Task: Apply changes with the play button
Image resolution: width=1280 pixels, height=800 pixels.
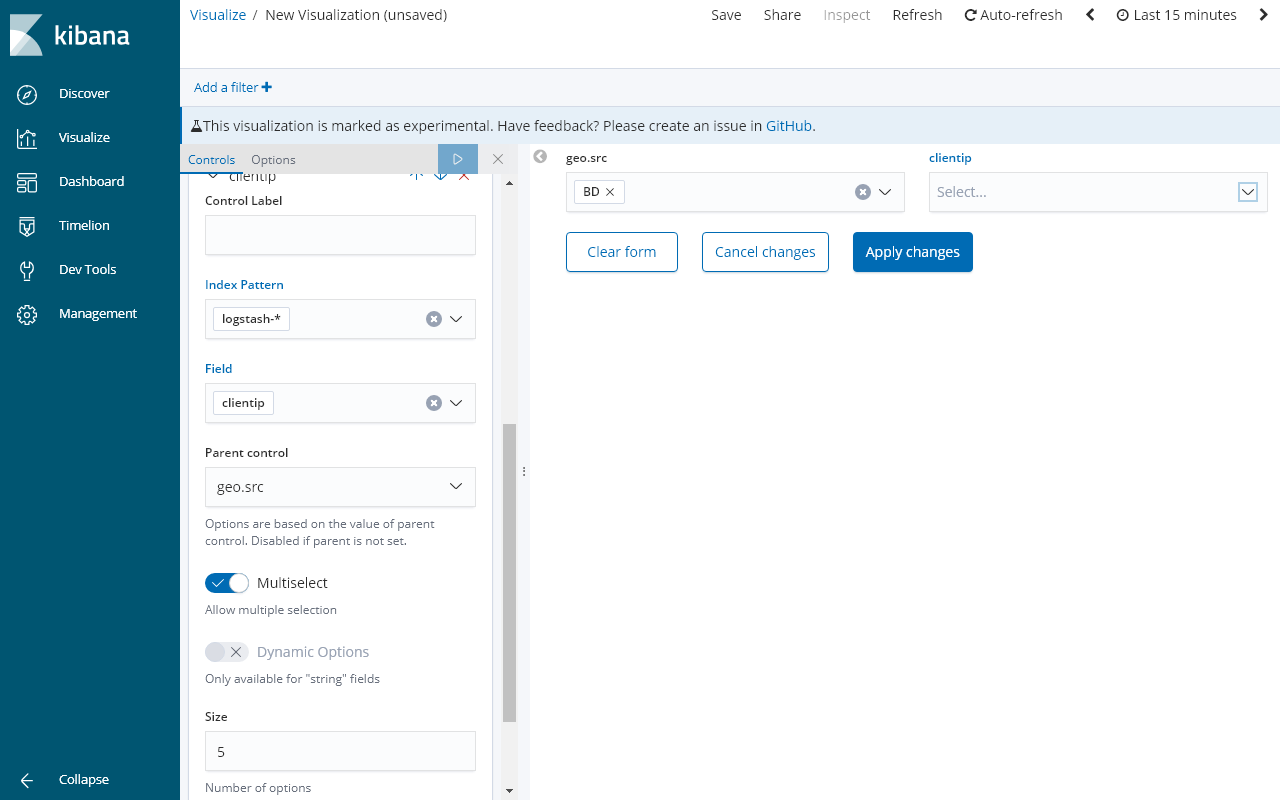Action: (x=458, y=159)
